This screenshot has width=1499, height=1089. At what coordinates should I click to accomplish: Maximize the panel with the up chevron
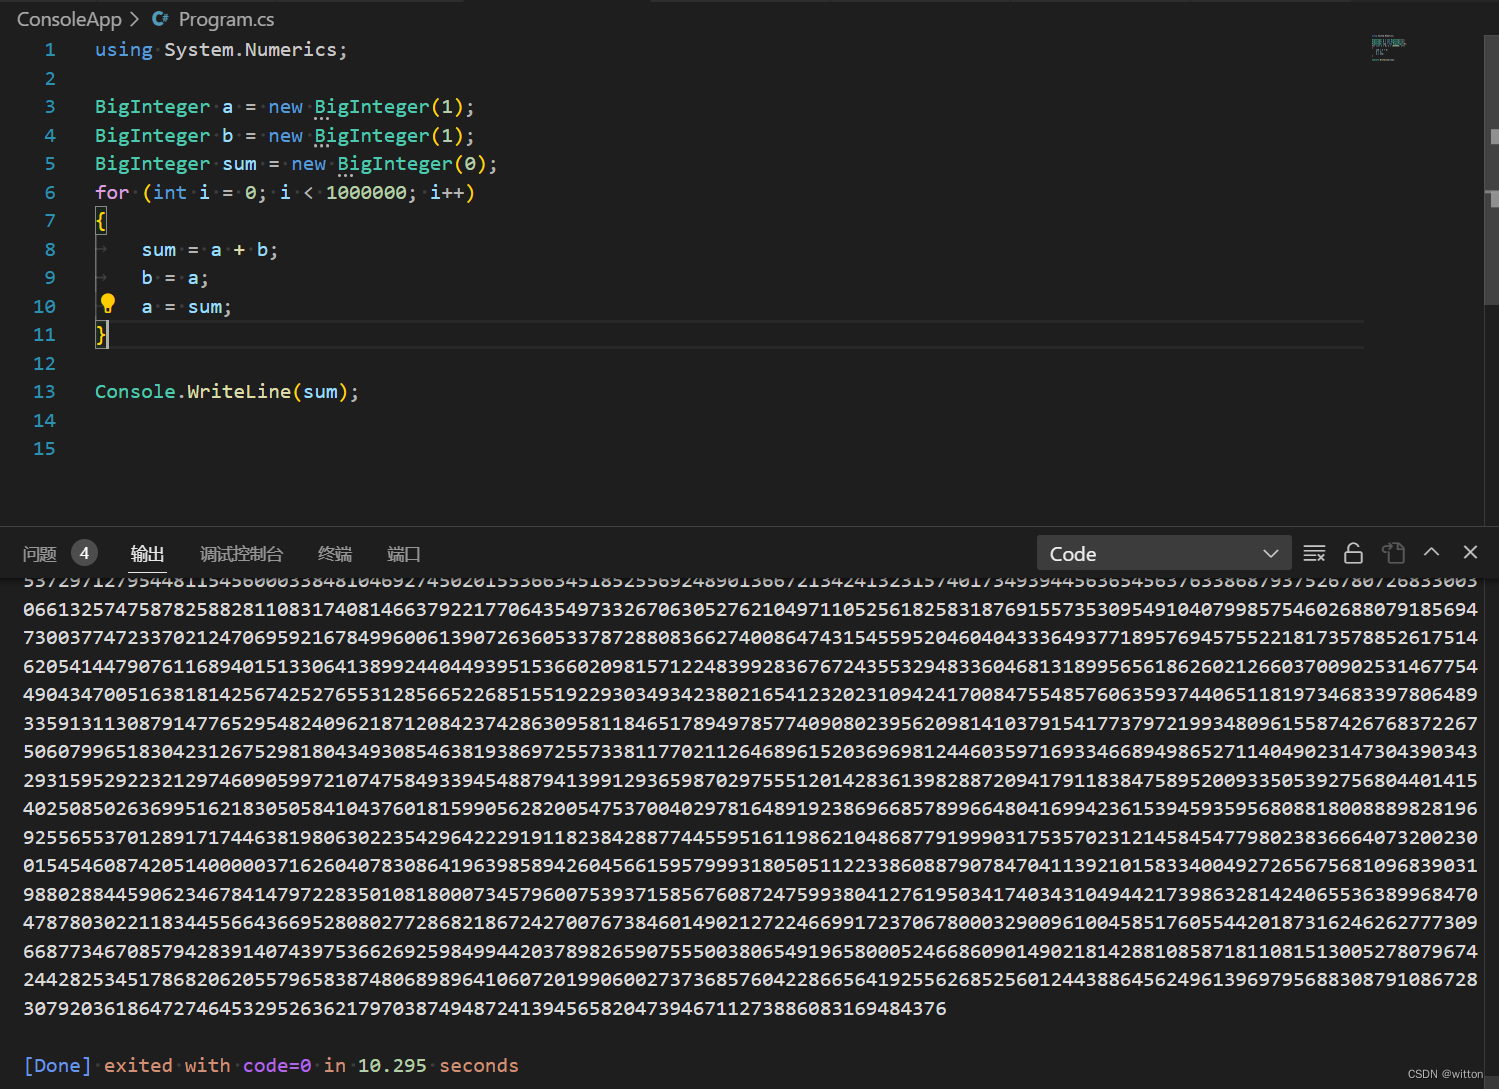[1431, 552]
